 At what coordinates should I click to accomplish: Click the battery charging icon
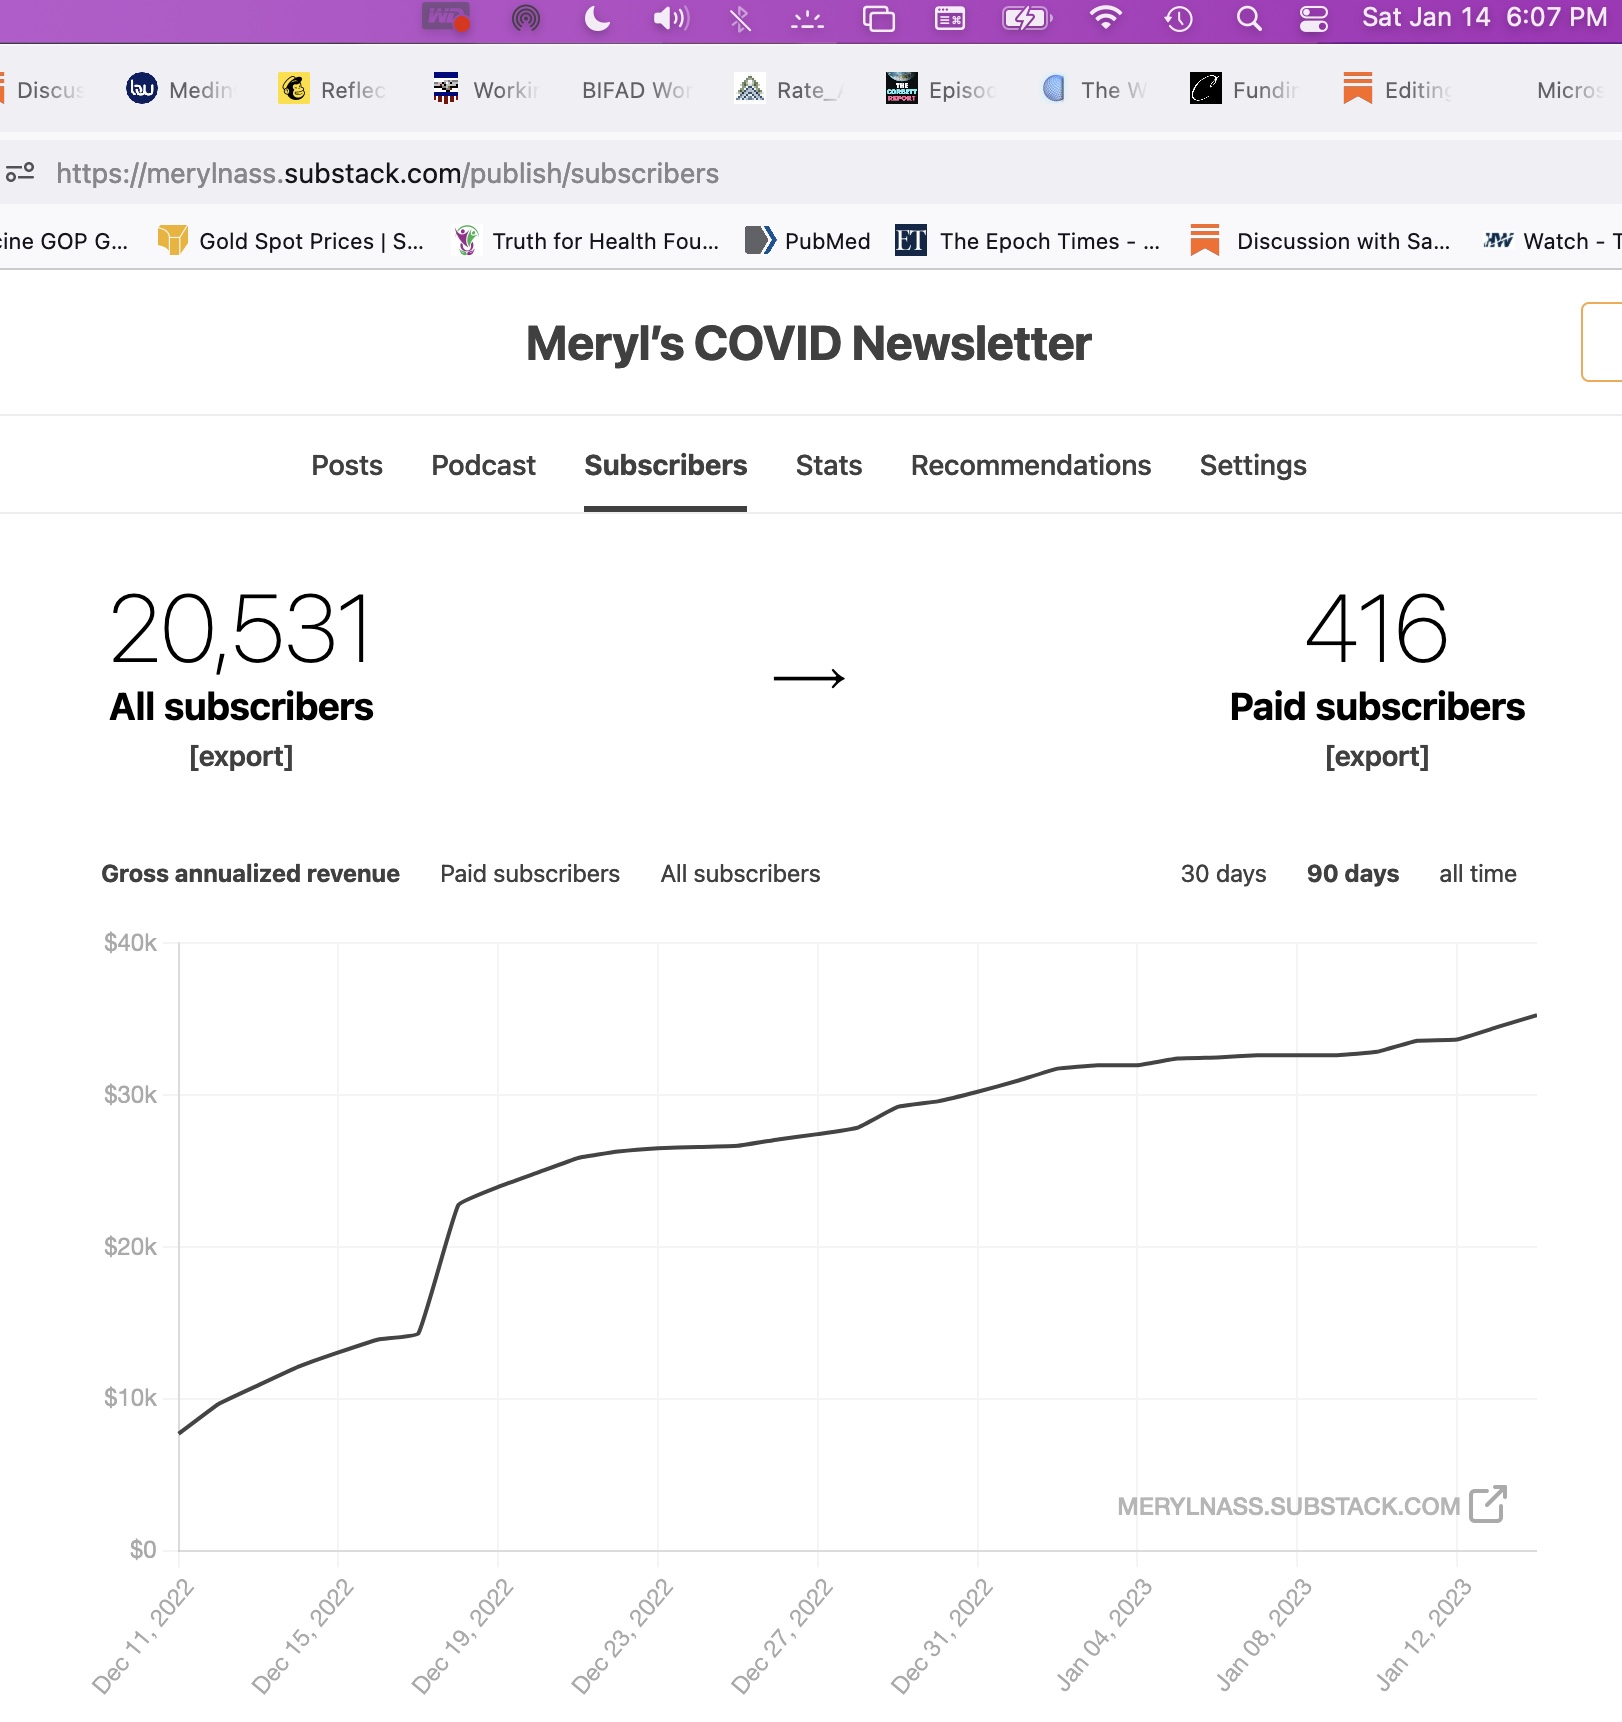pos(1026,18)
